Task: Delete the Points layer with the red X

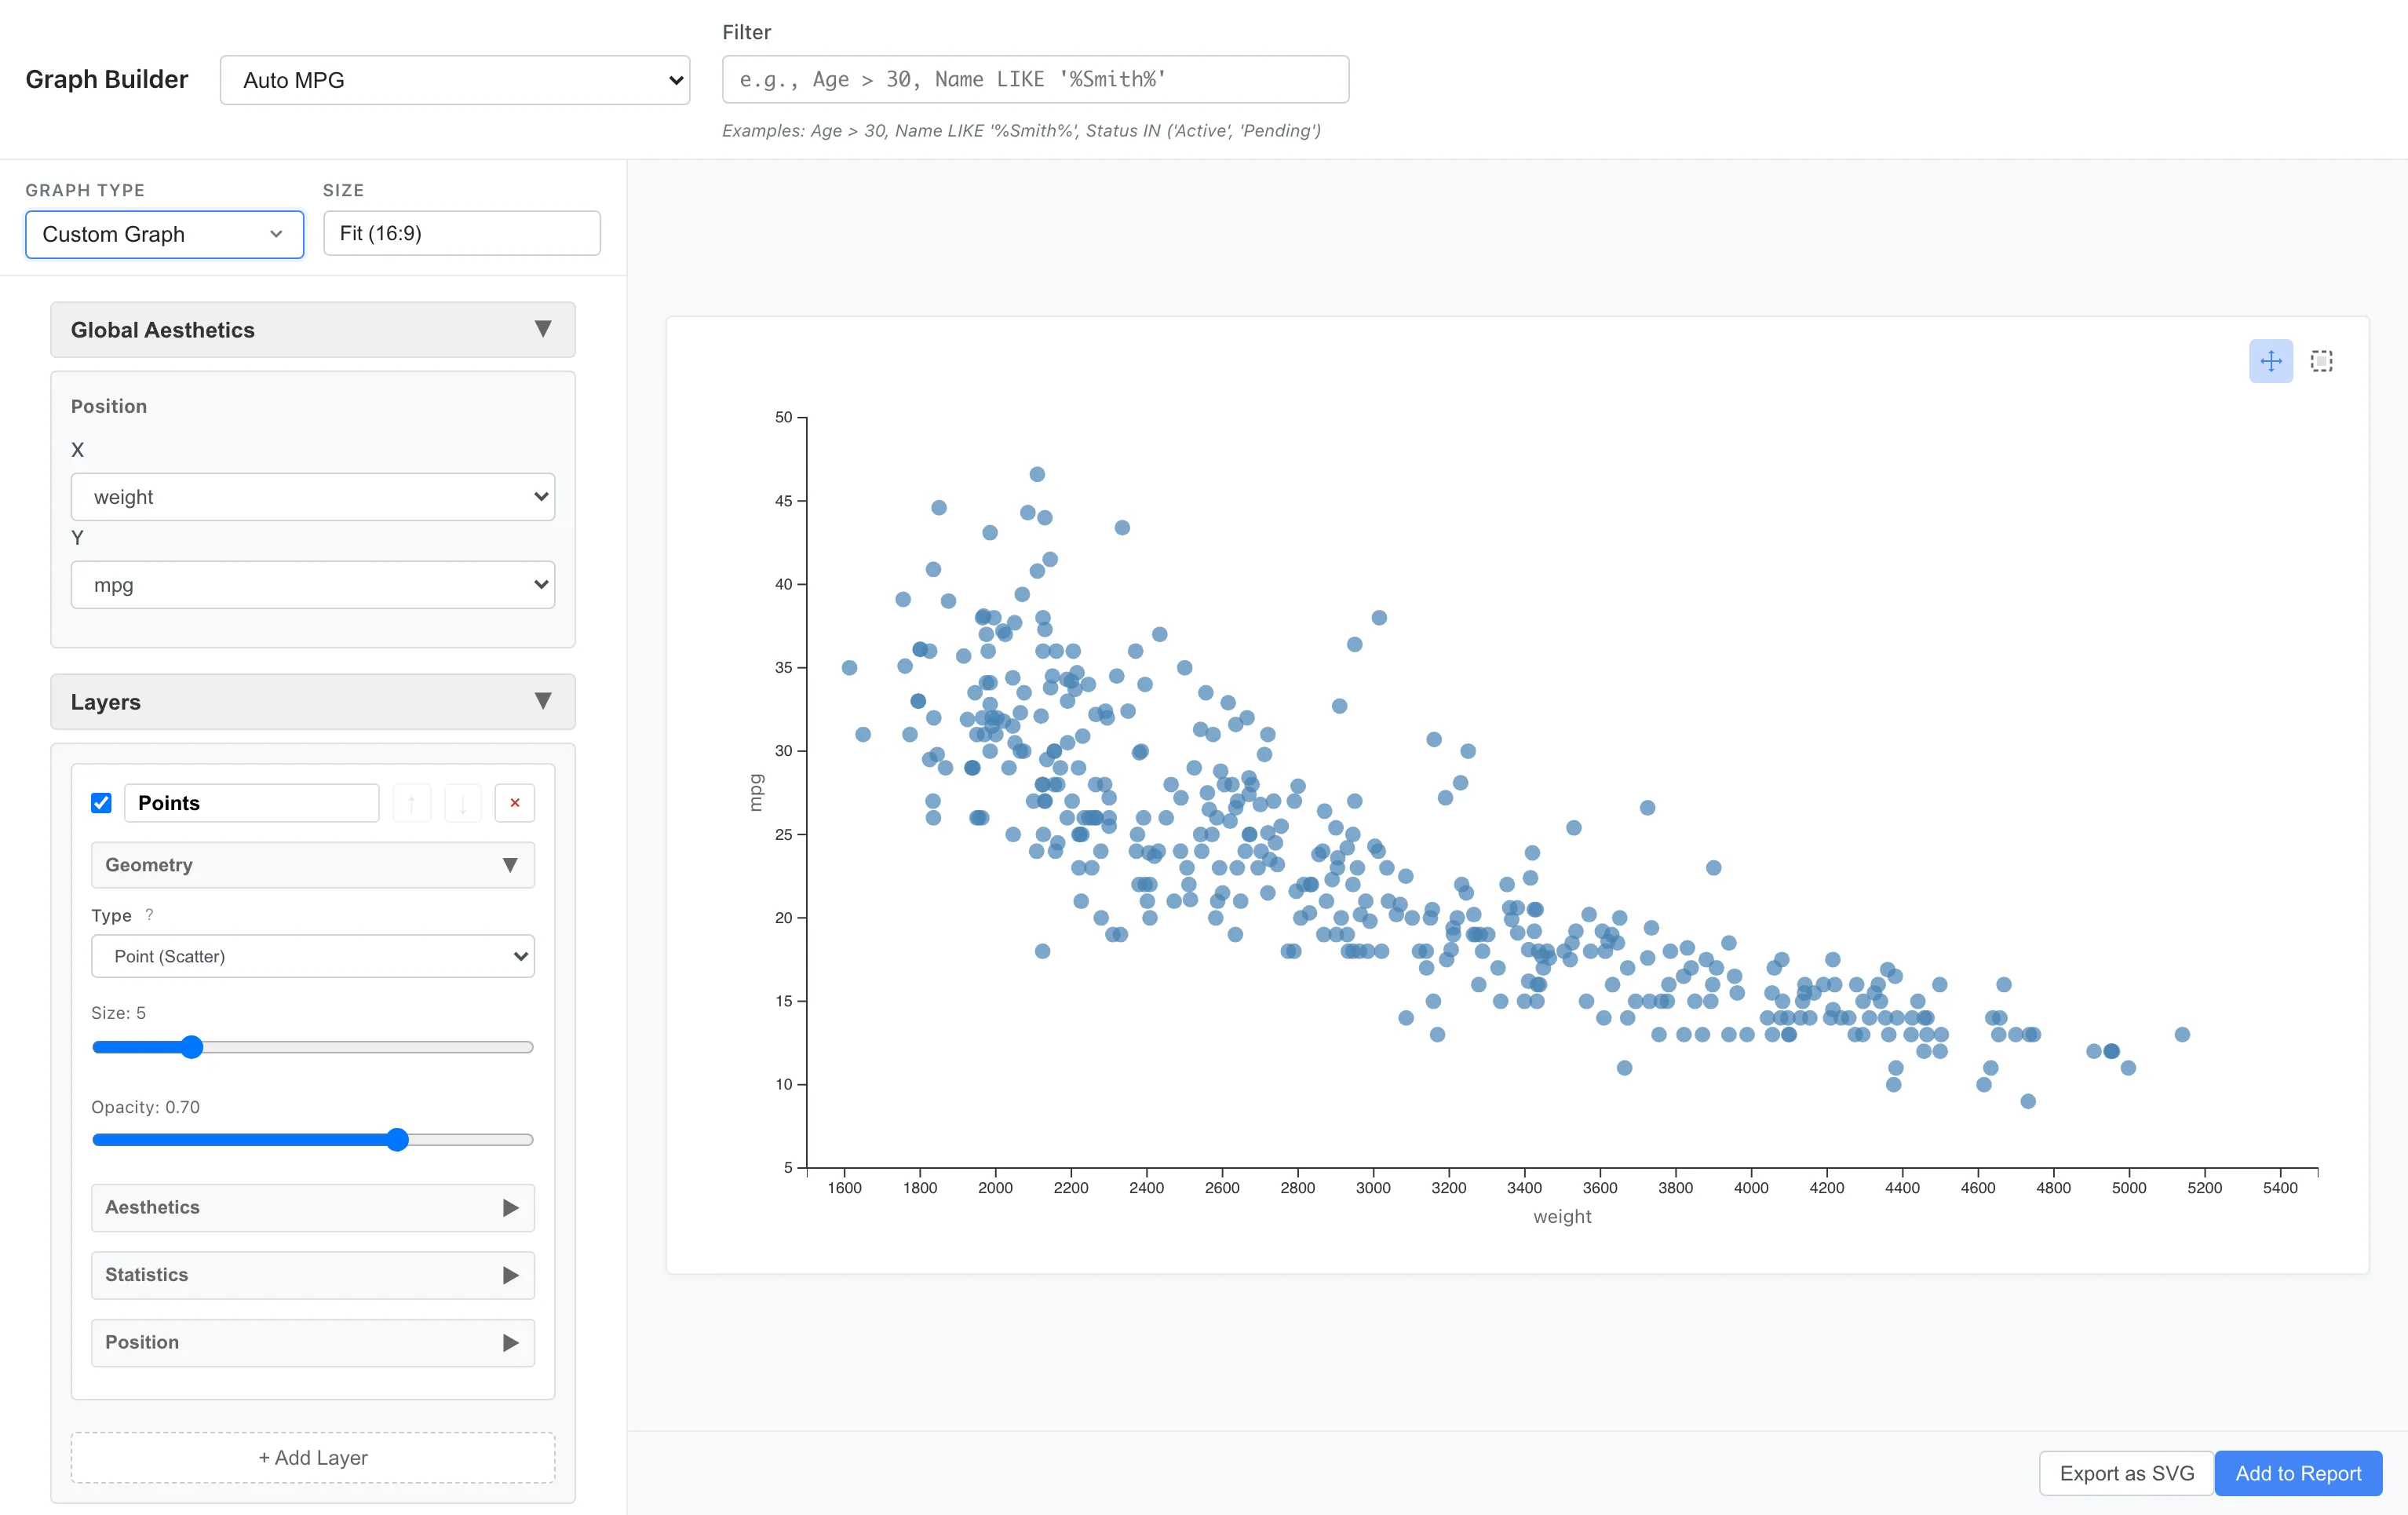Action: click(514, 802)
